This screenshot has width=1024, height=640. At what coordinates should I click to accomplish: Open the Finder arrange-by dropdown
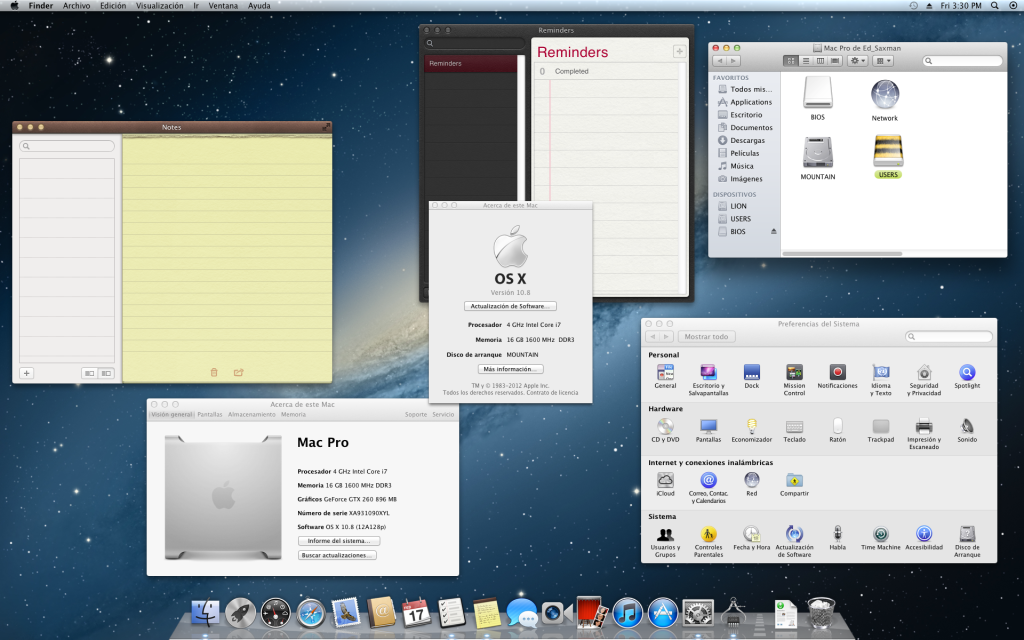tap(884, 61)
